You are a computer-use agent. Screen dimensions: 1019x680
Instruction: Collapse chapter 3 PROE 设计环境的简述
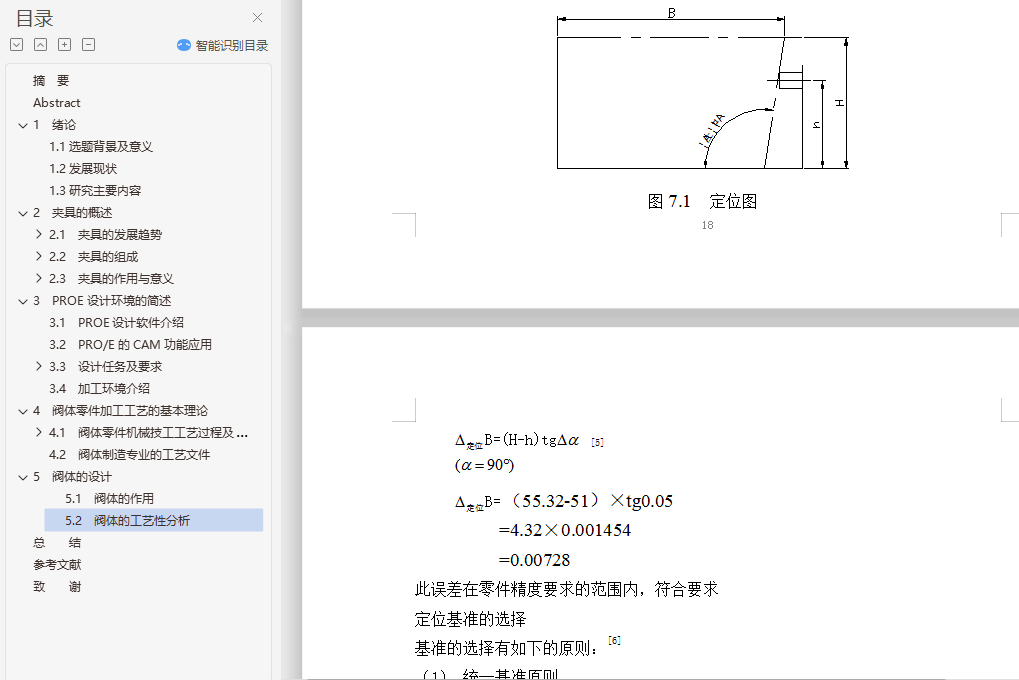23,301
